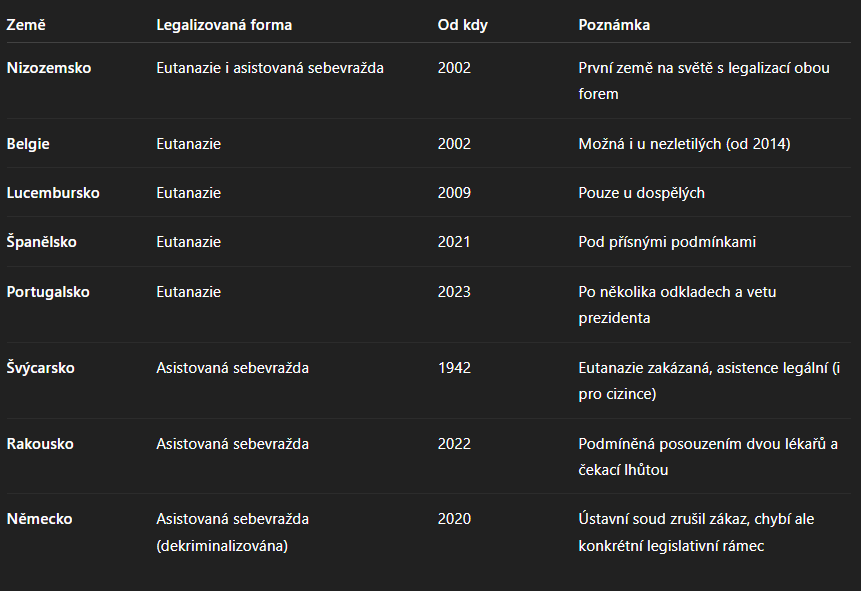The width and height of the screenshot is (861, 591).
Task: Select the Švýcarsko country cell
Action: pos(41,367)
